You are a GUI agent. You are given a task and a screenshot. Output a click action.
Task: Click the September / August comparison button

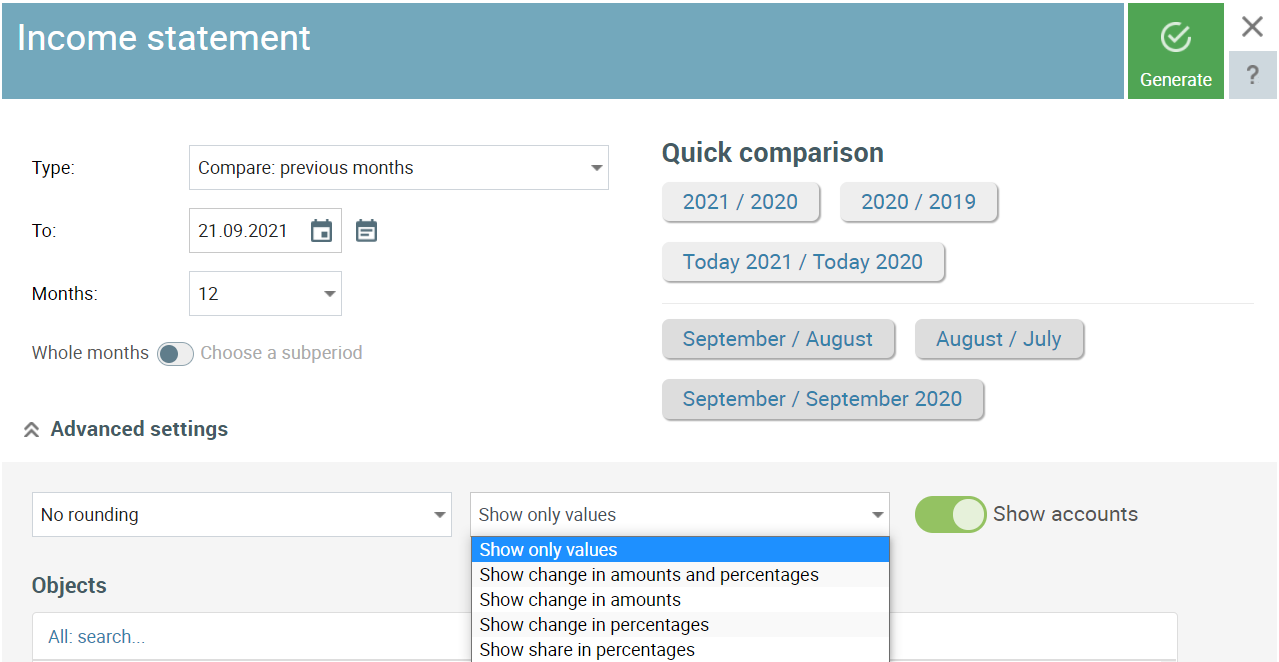[777, 339]
